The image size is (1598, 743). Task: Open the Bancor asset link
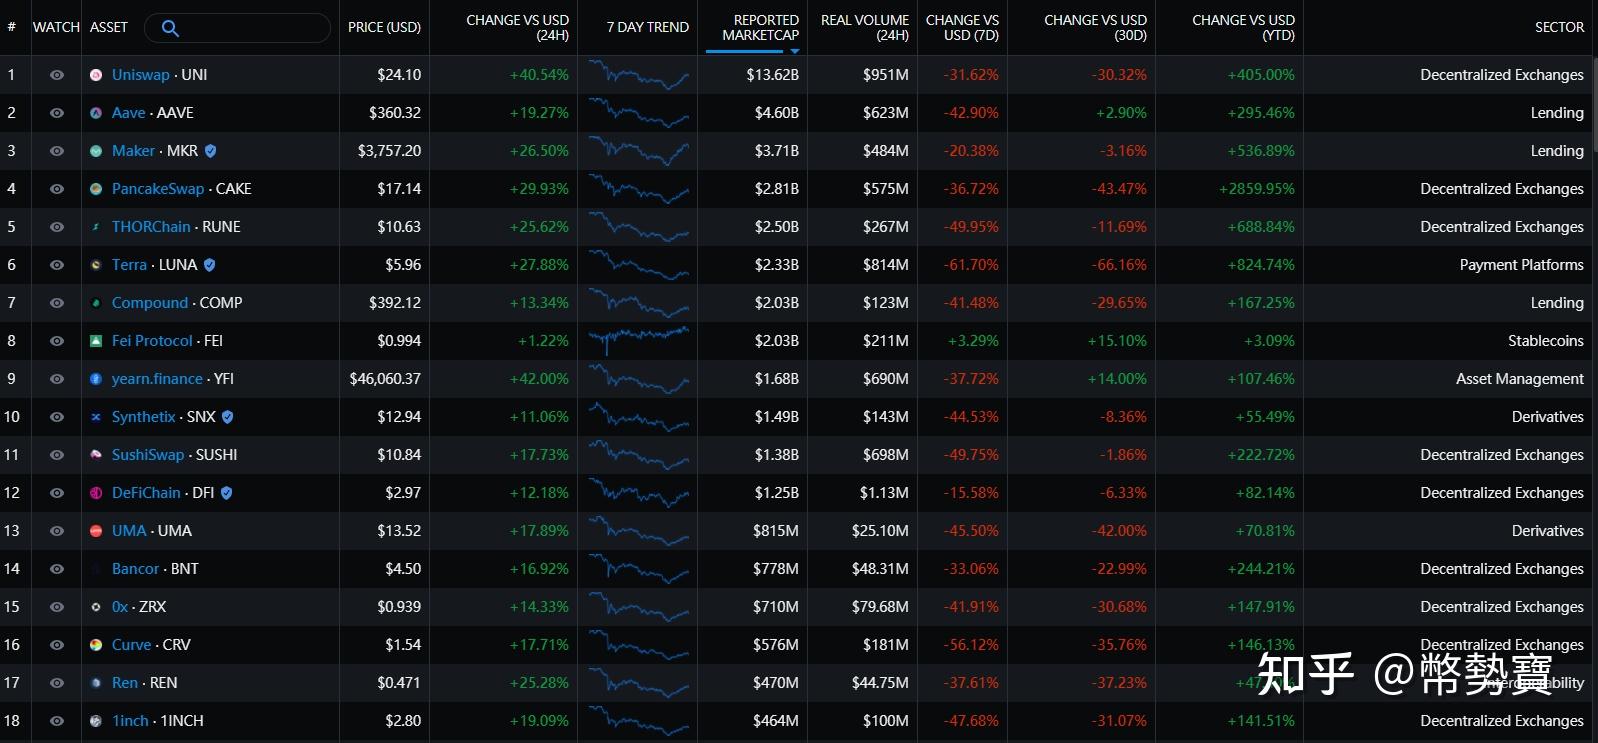135,569
